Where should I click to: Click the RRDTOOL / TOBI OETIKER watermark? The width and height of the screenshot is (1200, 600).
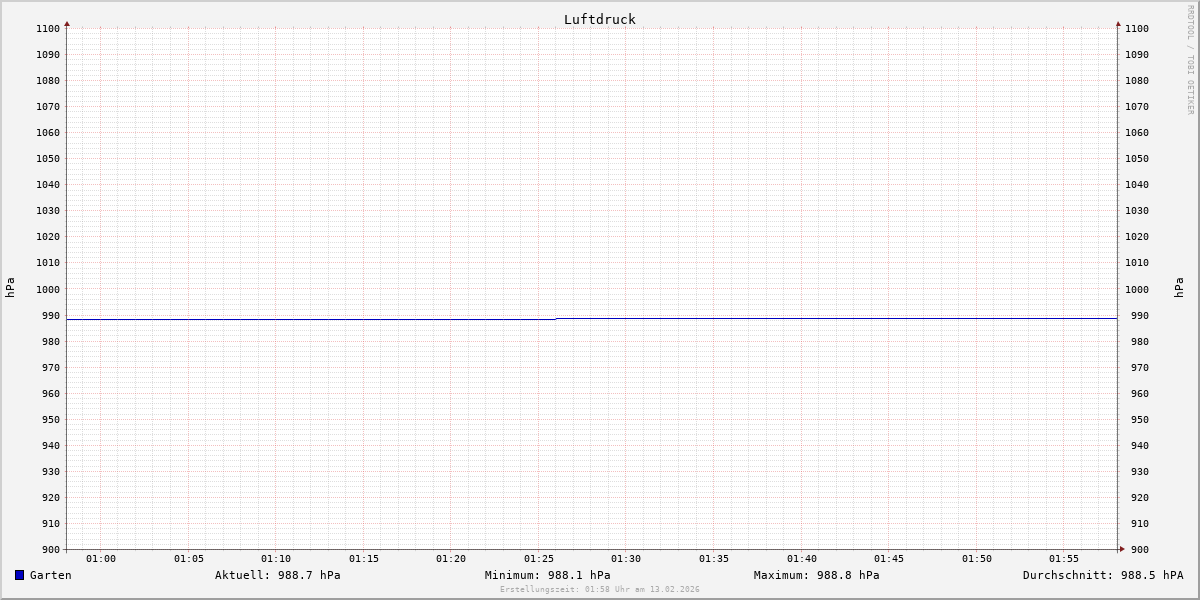point(1190,60)
